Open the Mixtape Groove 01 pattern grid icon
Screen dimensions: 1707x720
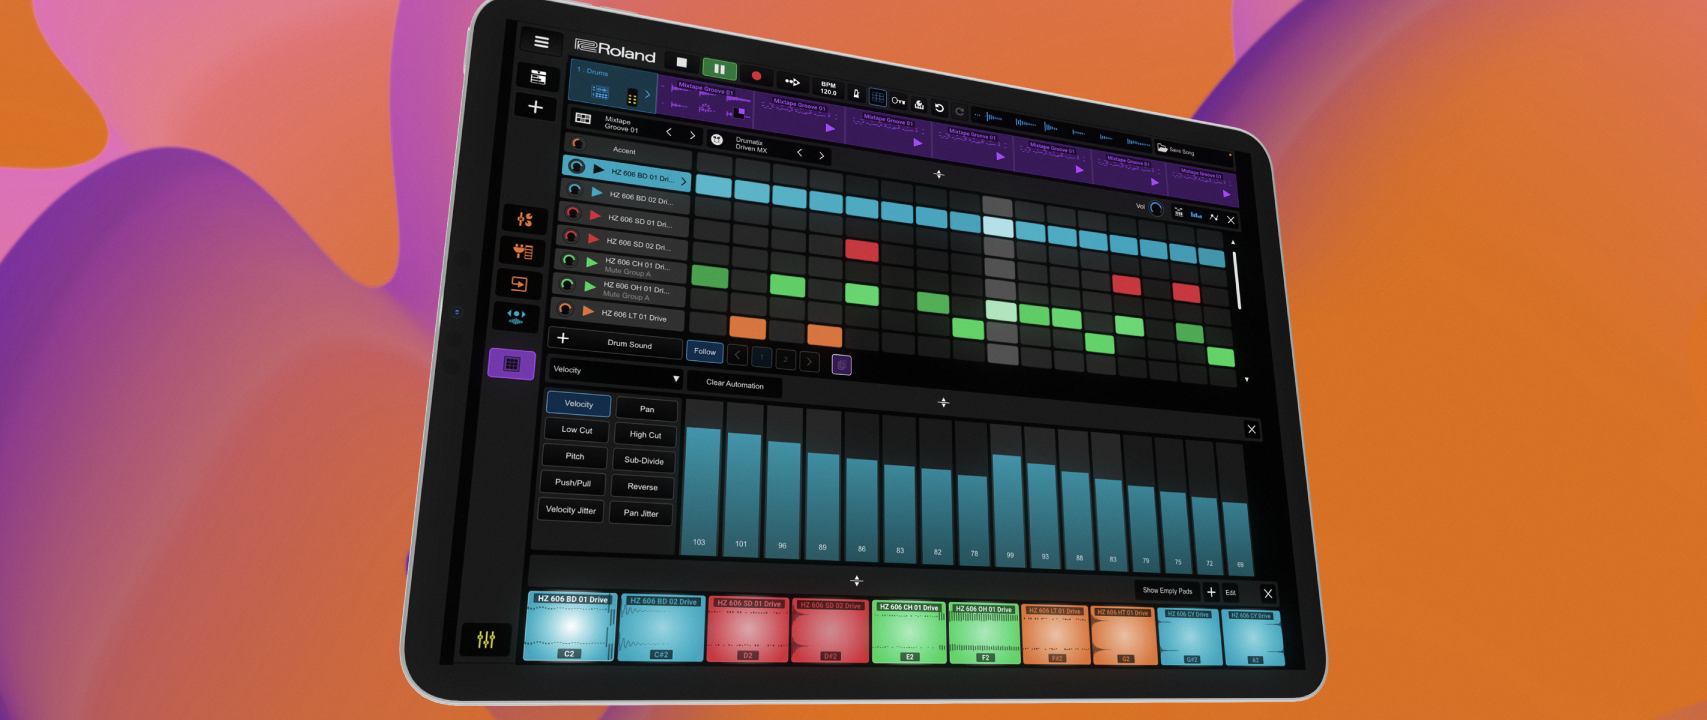[x=583, y=118]
